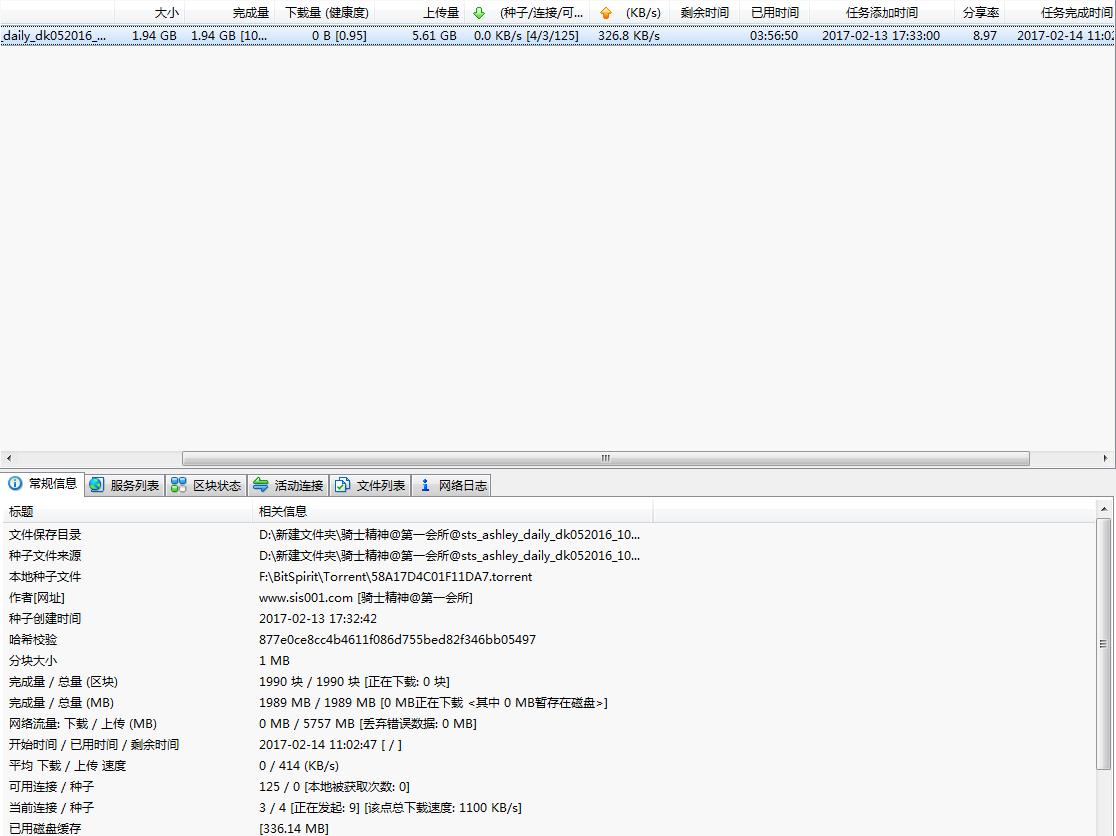Click the green download speed arrow column icon
Screen dimensions: 1116x836
tap(479, 13)
